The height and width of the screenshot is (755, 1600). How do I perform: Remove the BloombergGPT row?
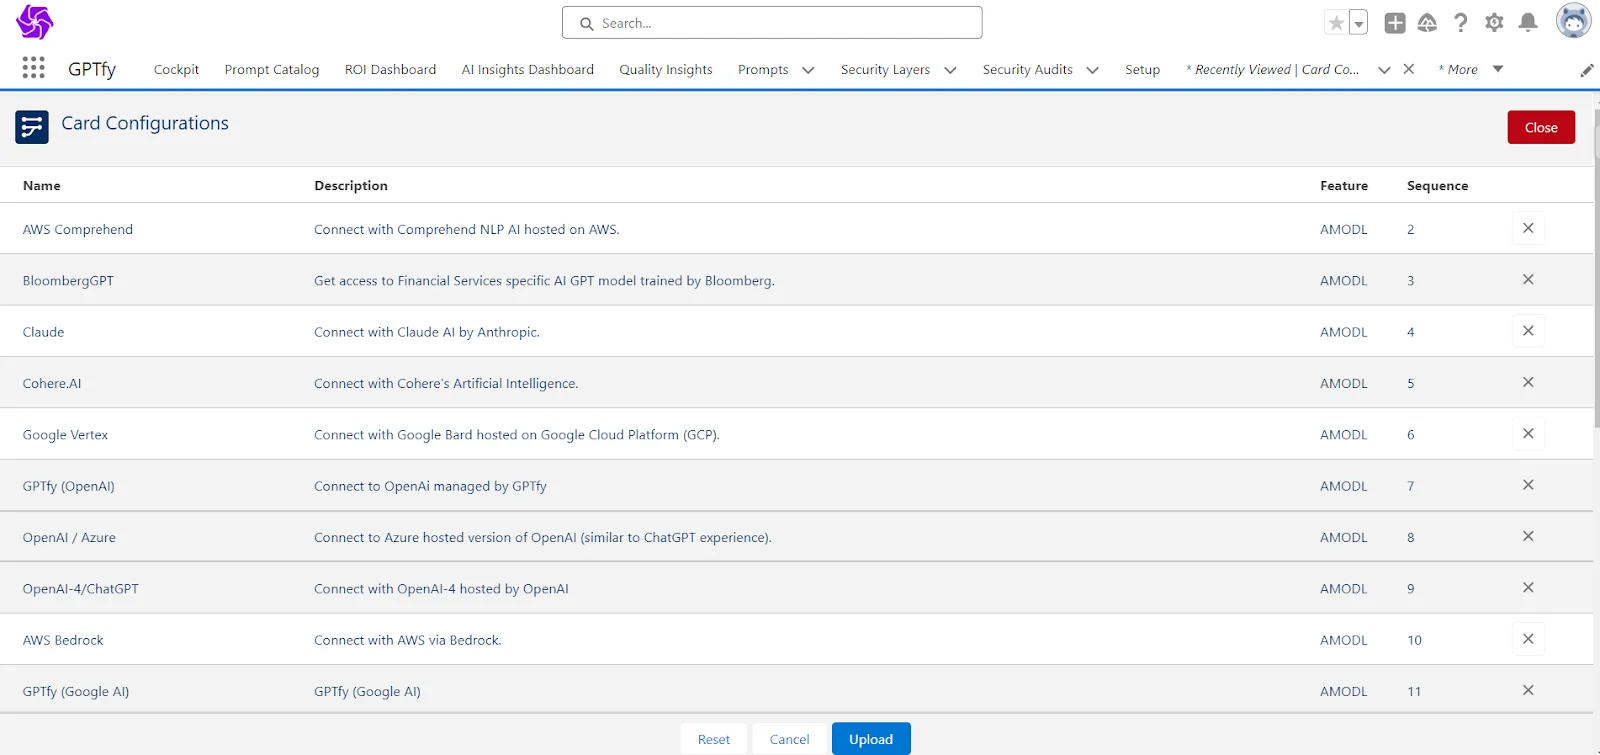tap(1528, 280)
